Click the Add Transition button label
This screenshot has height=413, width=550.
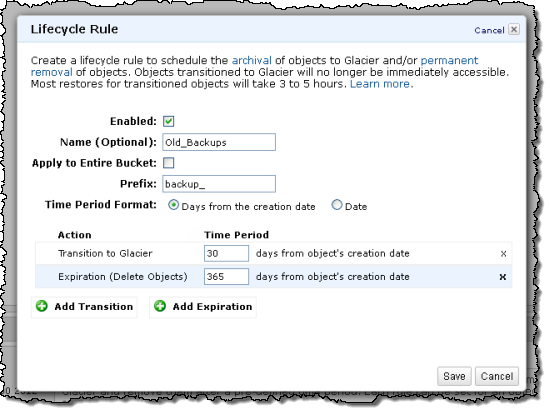[x=94, y=306]
